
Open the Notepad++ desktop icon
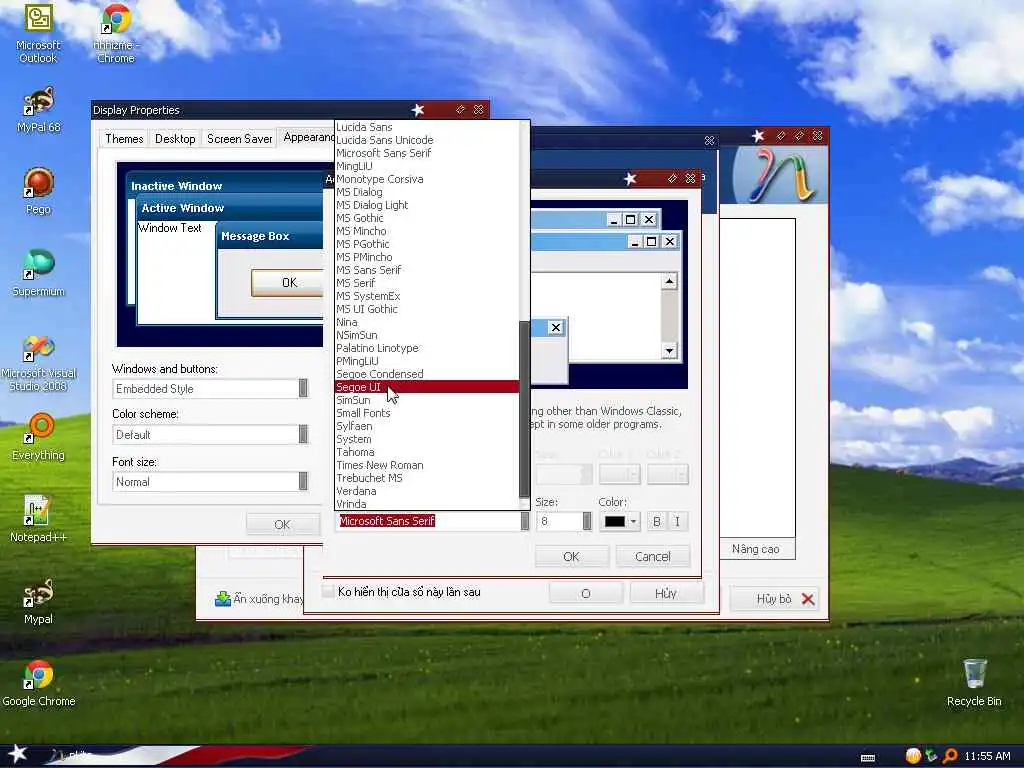(39, 519)
